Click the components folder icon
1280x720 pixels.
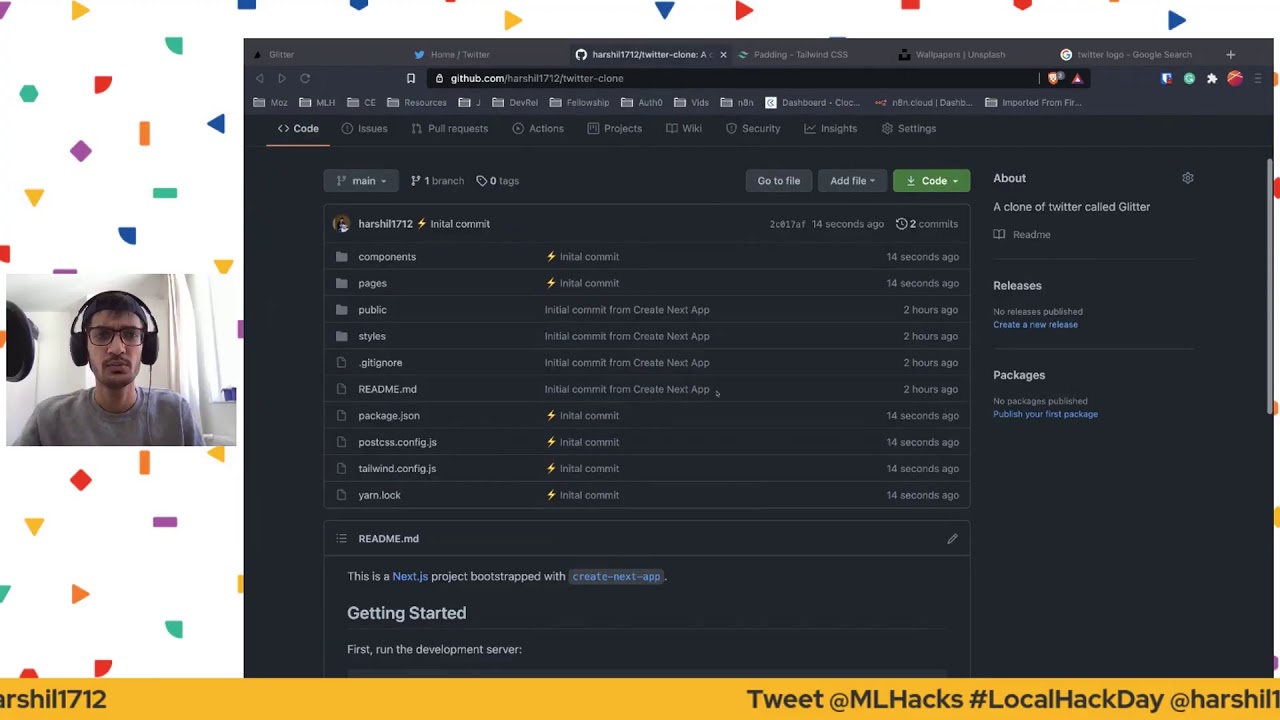point(341,257)
